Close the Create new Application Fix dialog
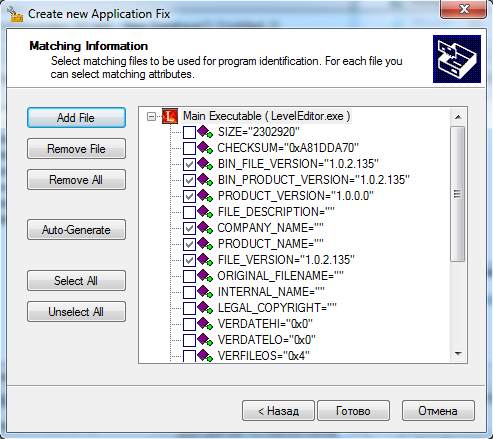The height and width of the screenshot is (439, 493). click(x=464, y=9)
